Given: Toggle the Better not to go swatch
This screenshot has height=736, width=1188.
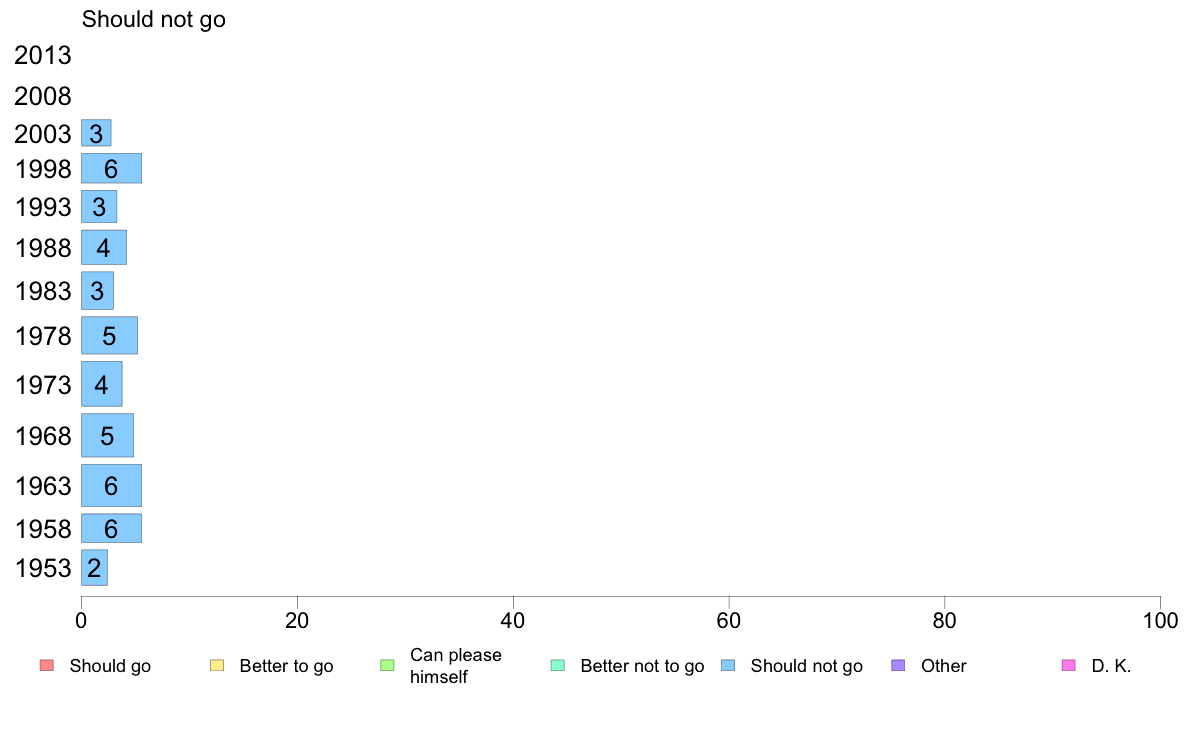Looking at the screenshot, I should tap(558, 666).
